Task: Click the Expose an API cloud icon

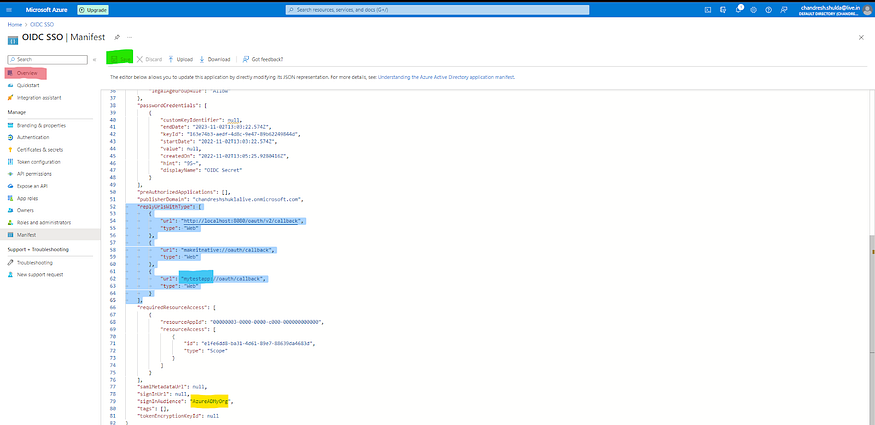Action: [11, 186]
